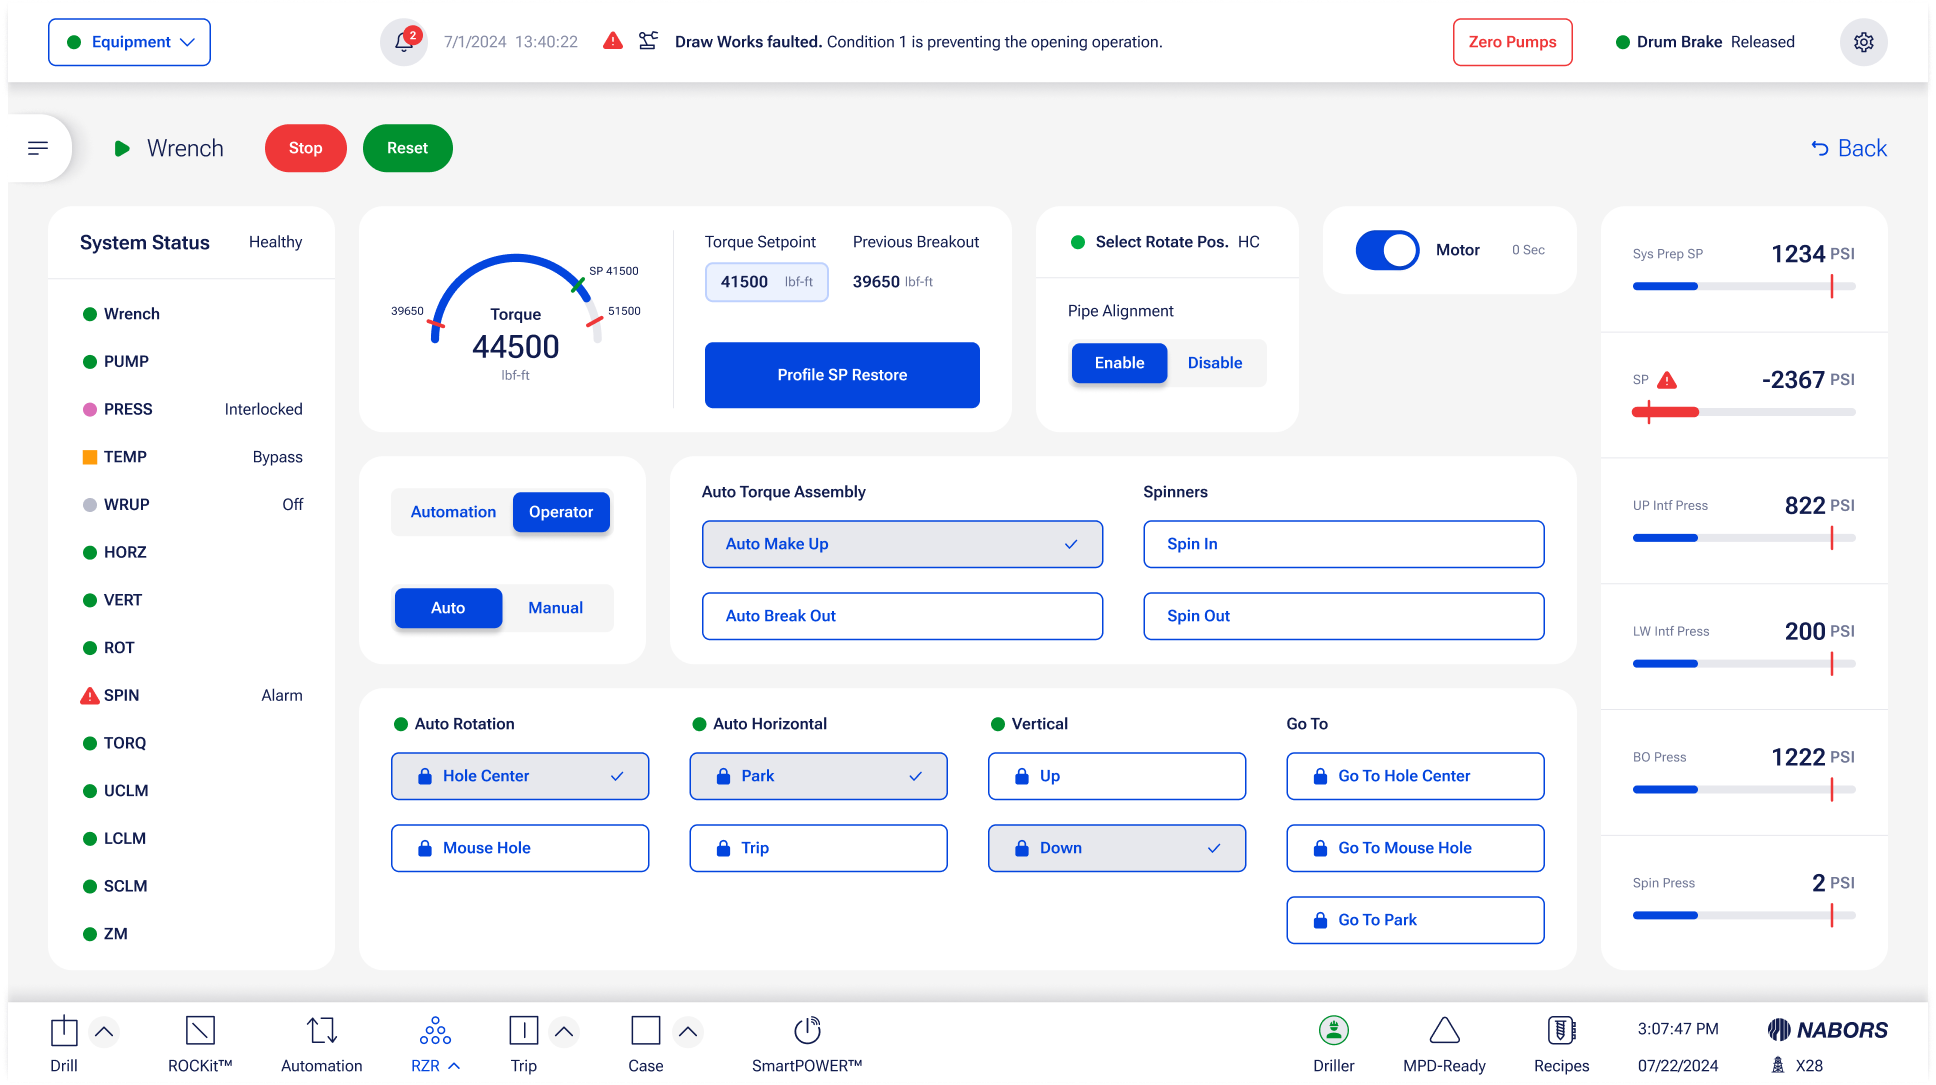Click the red Stop button

(305, 148)
